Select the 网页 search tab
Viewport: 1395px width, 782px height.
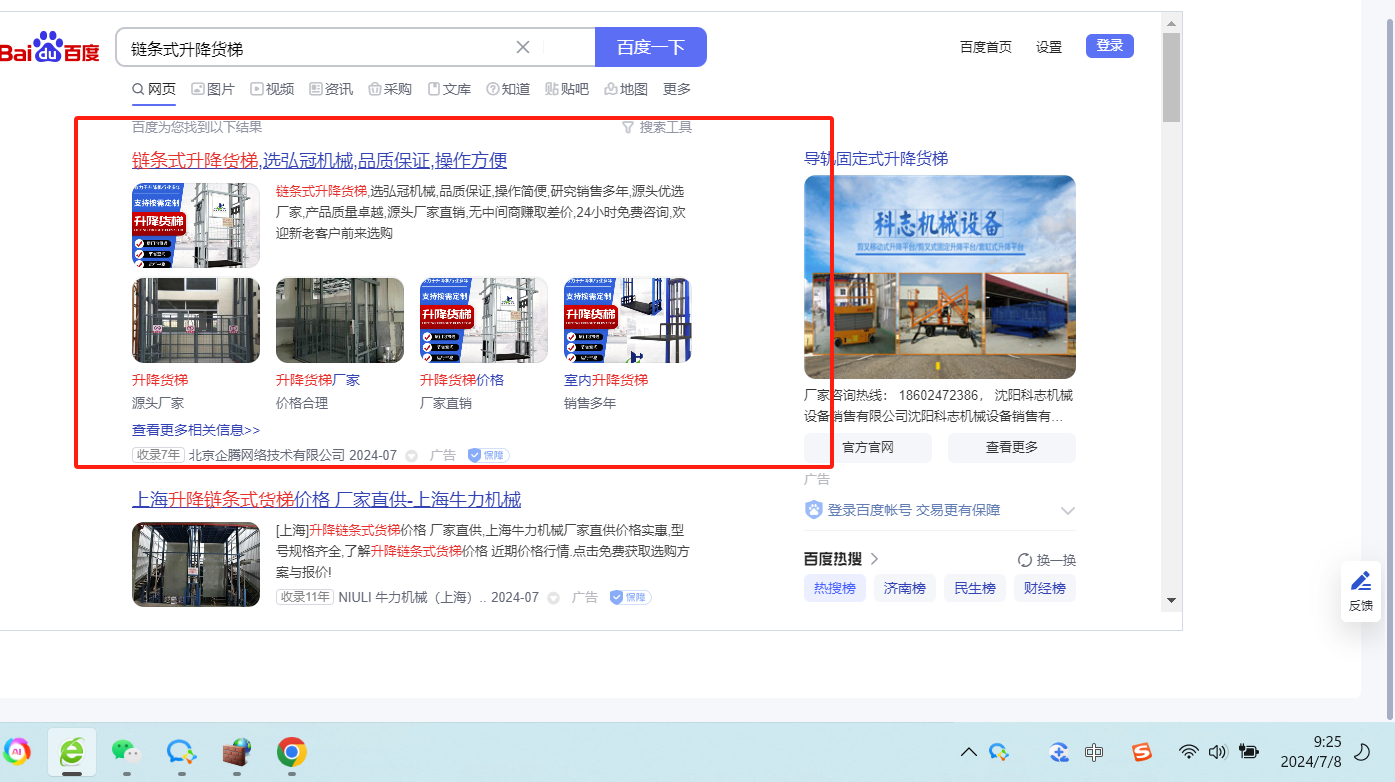tap(154, 89)
